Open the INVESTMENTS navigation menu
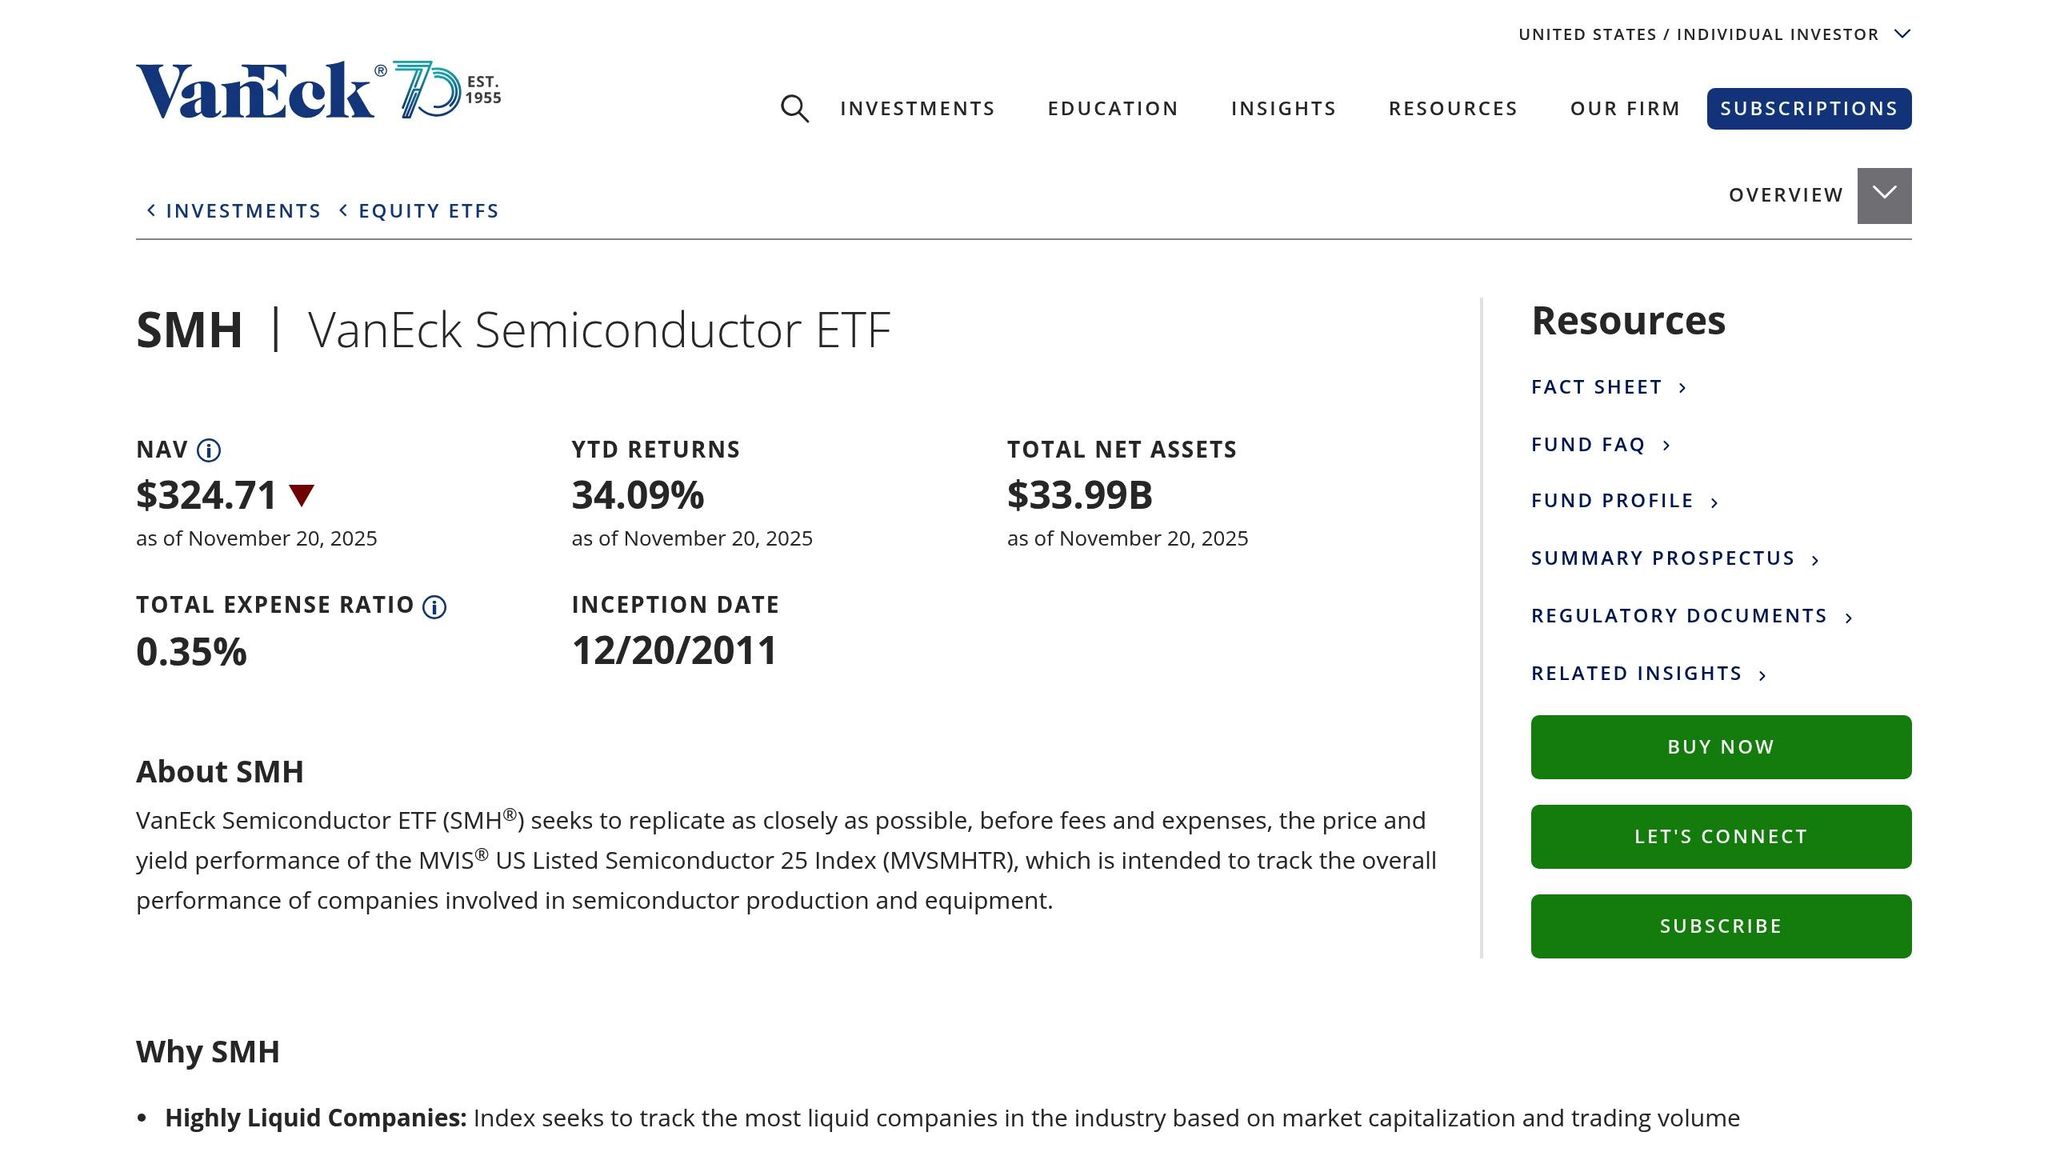Image resolution: width=2048 pixels, height=1152 pixels. (917, 108)
